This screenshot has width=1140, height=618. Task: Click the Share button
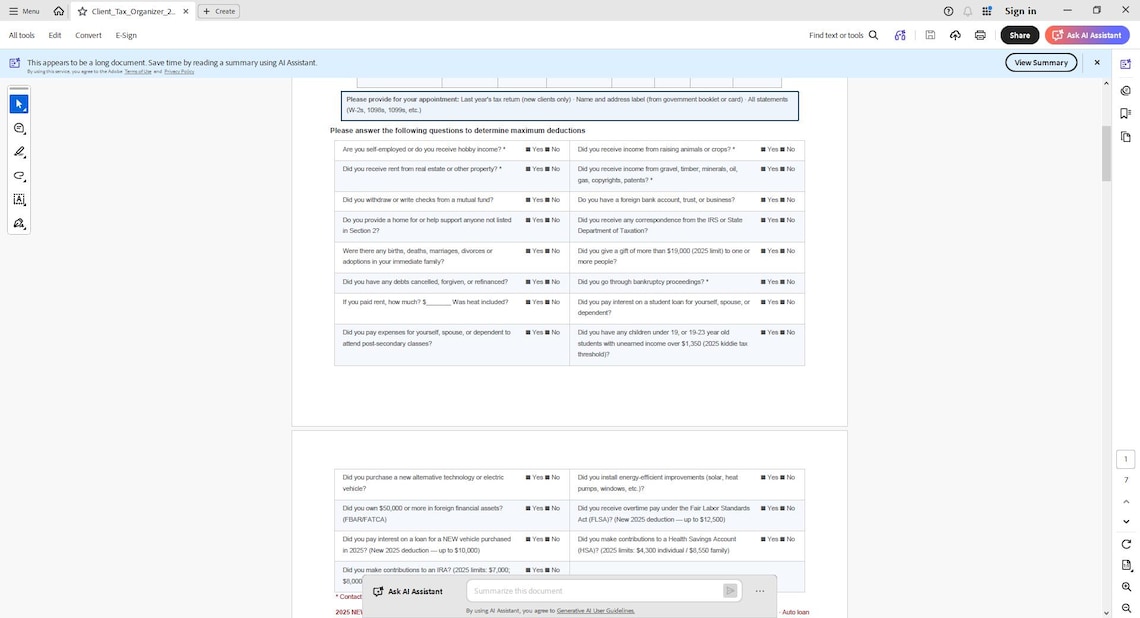tap(1019, 35)
